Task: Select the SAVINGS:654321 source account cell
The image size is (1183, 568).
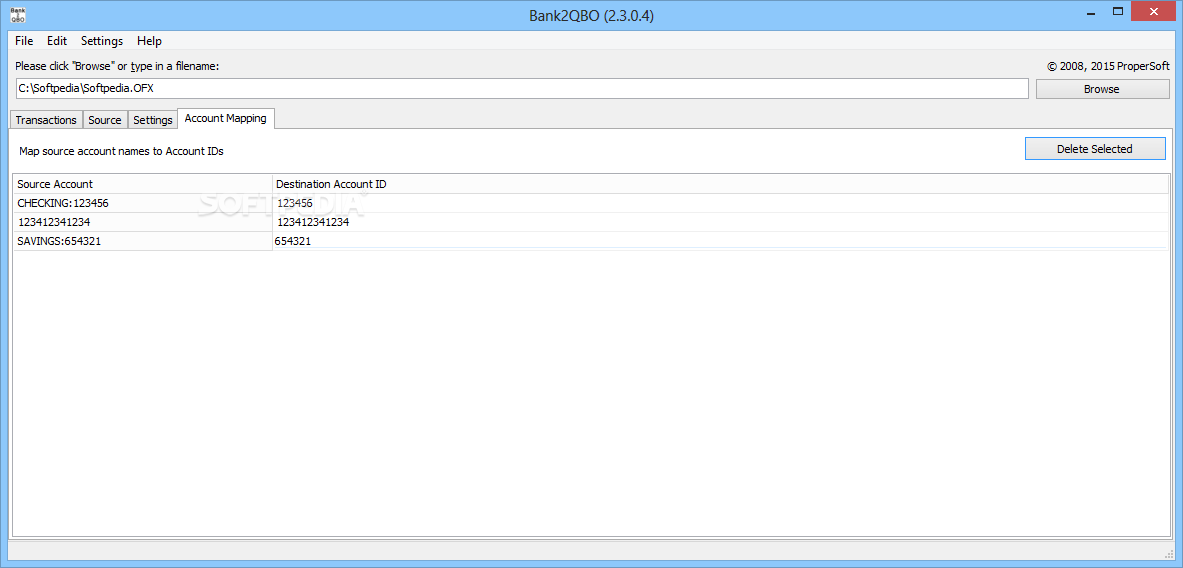Action: click(143, 241)
